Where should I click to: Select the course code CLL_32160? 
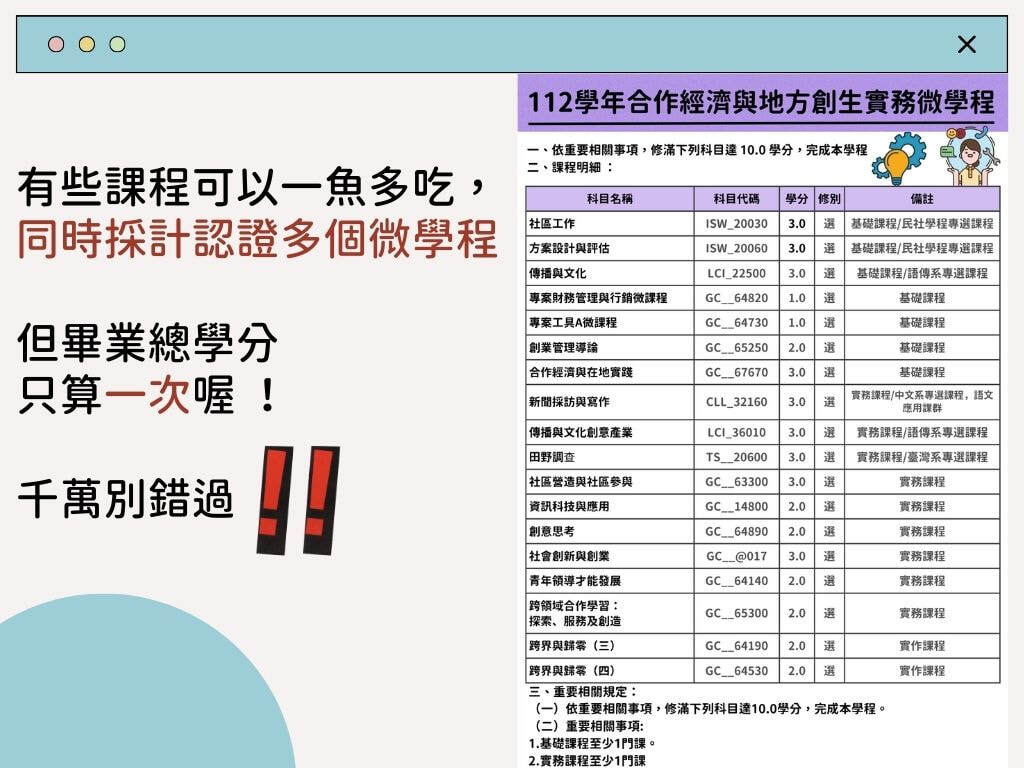pos(736,402)
